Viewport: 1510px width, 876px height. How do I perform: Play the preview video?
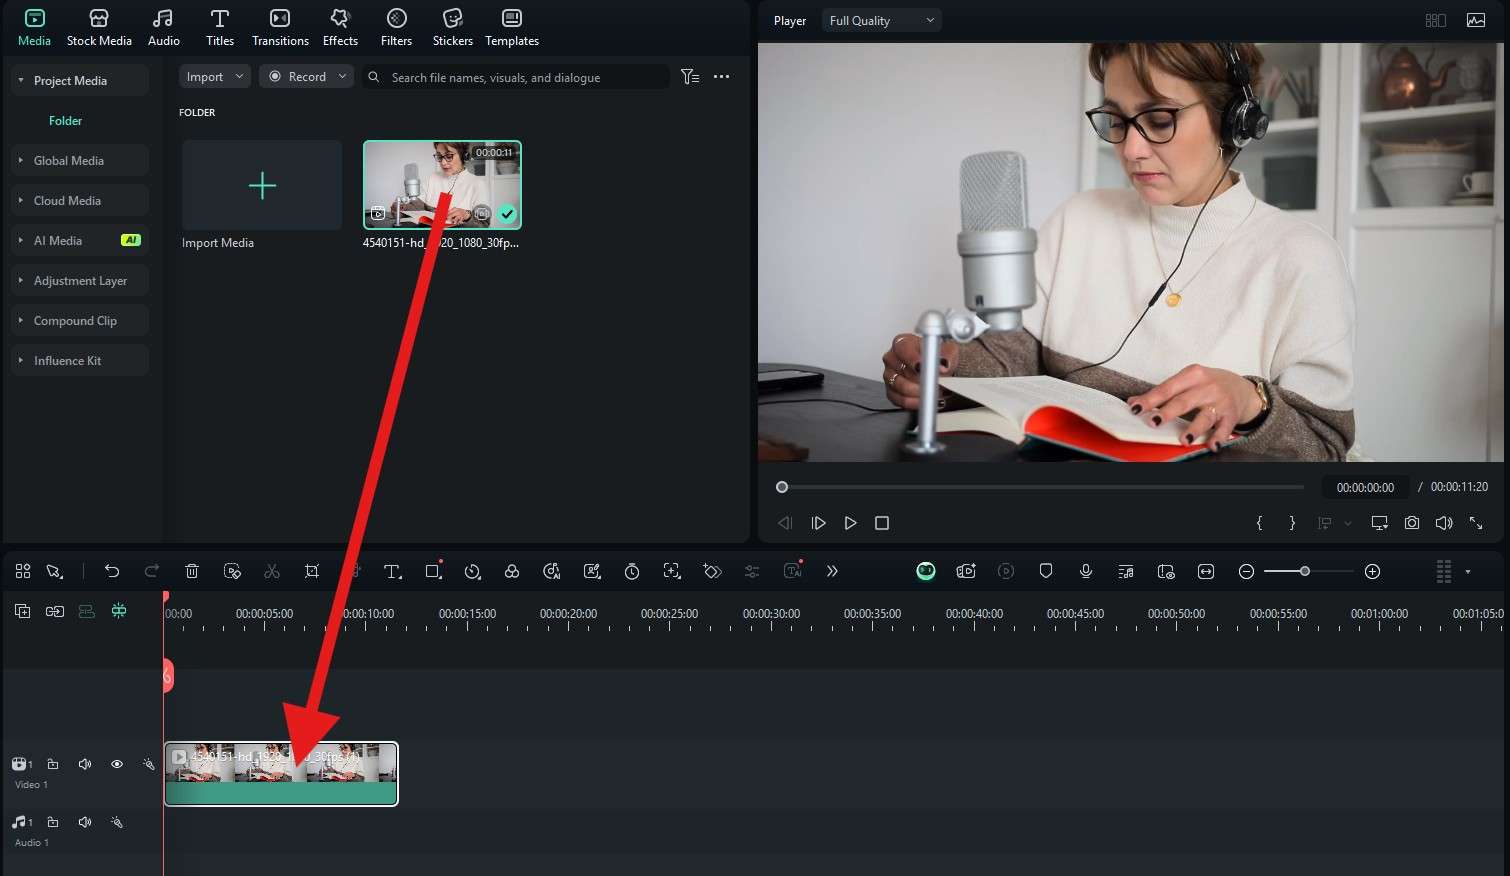(x=850, y=523)
